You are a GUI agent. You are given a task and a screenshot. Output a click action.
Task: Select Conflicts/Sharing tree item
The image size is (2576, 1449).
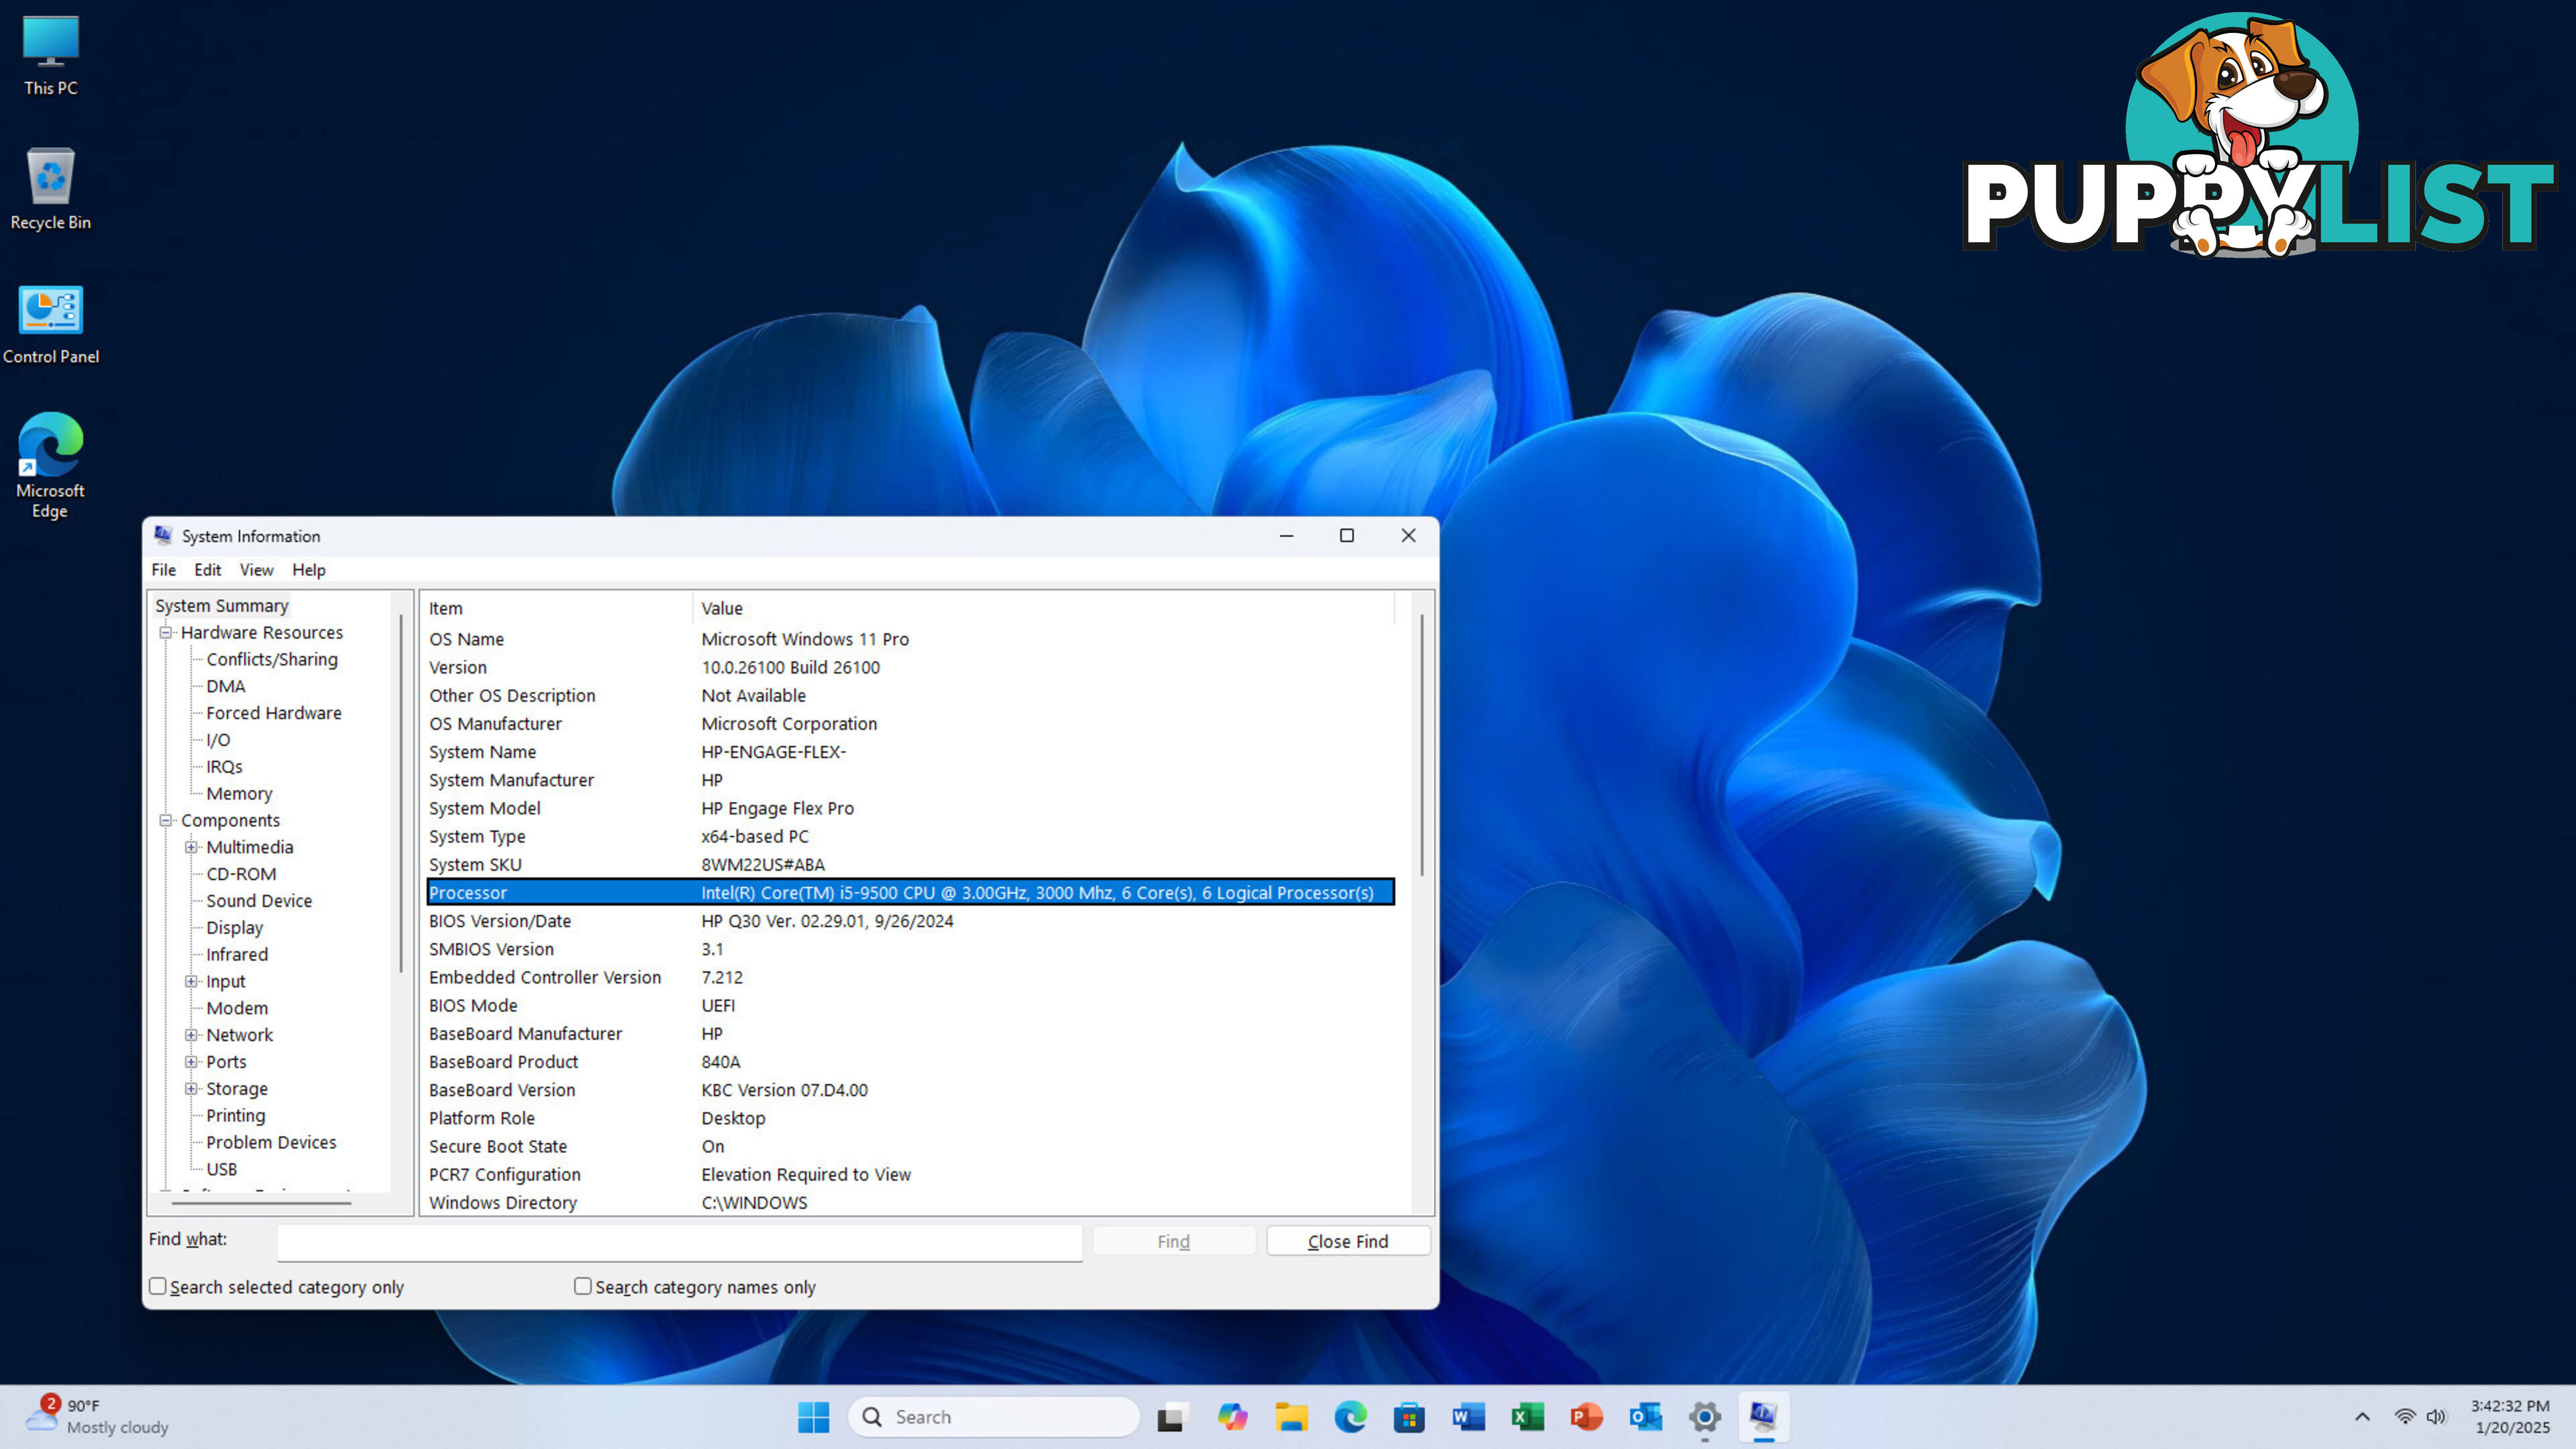point(272,659)
